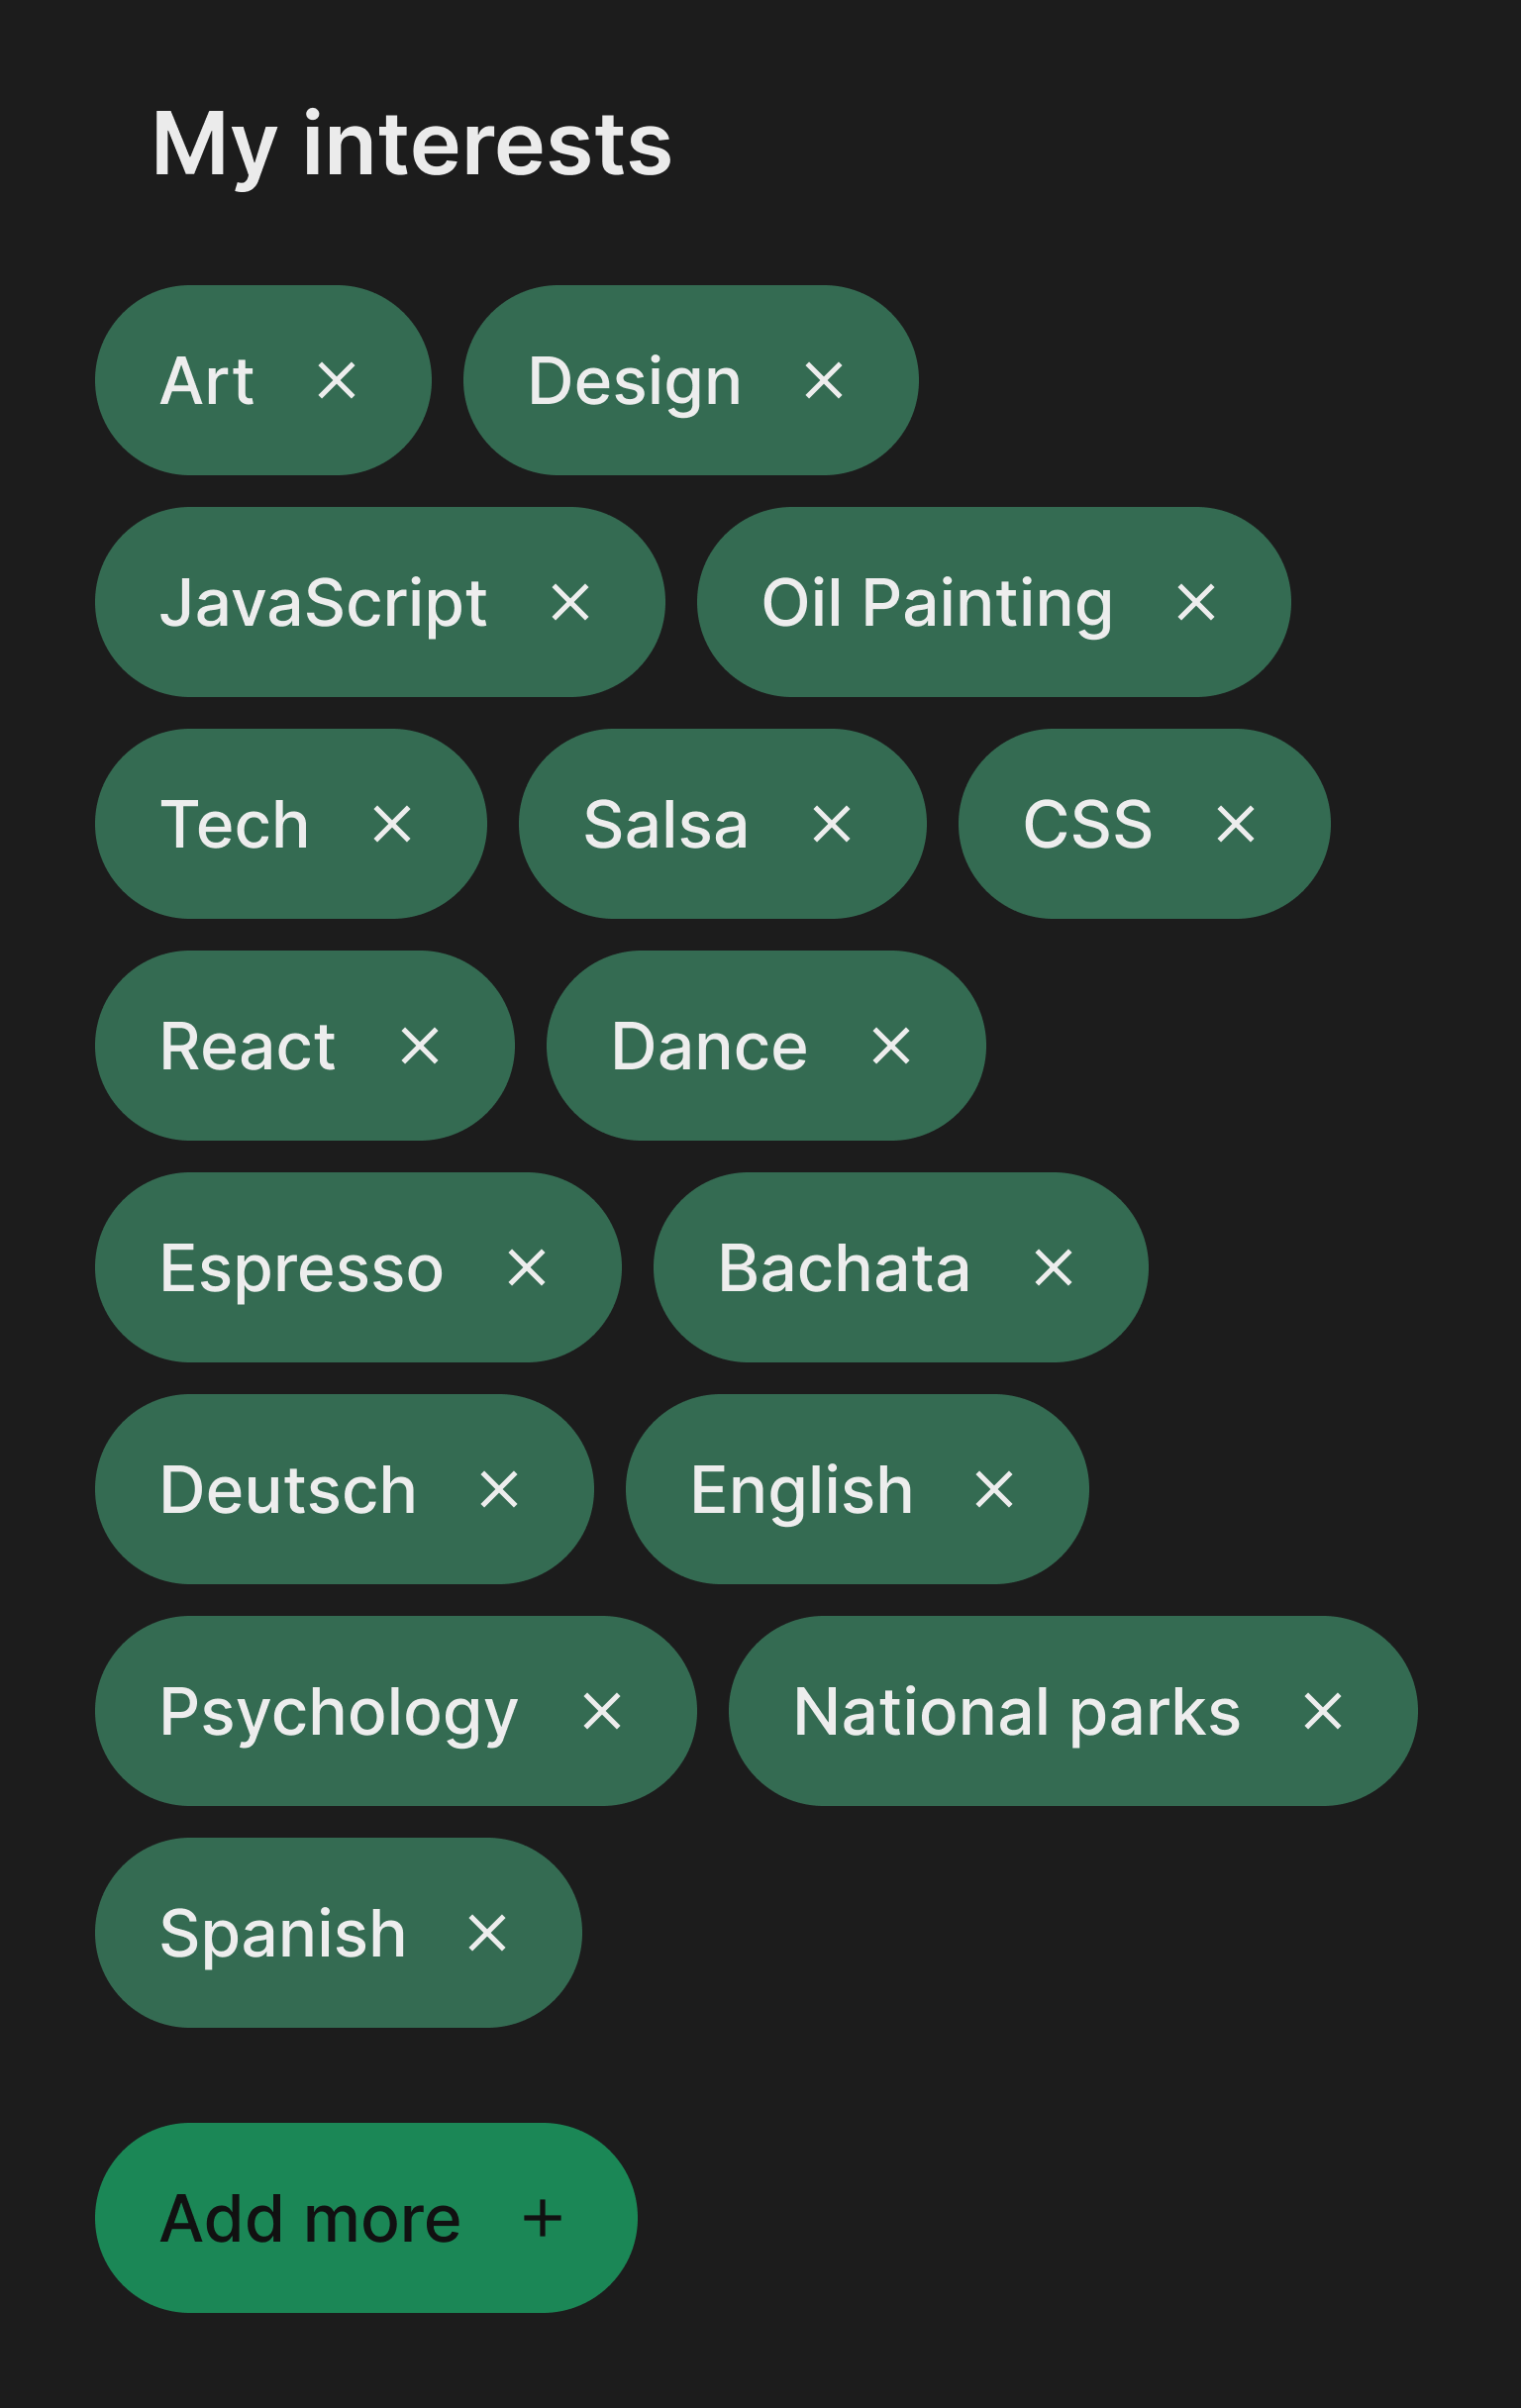Remove React from the list
The image size is (1521, 2408).
tap(420, 1047)
